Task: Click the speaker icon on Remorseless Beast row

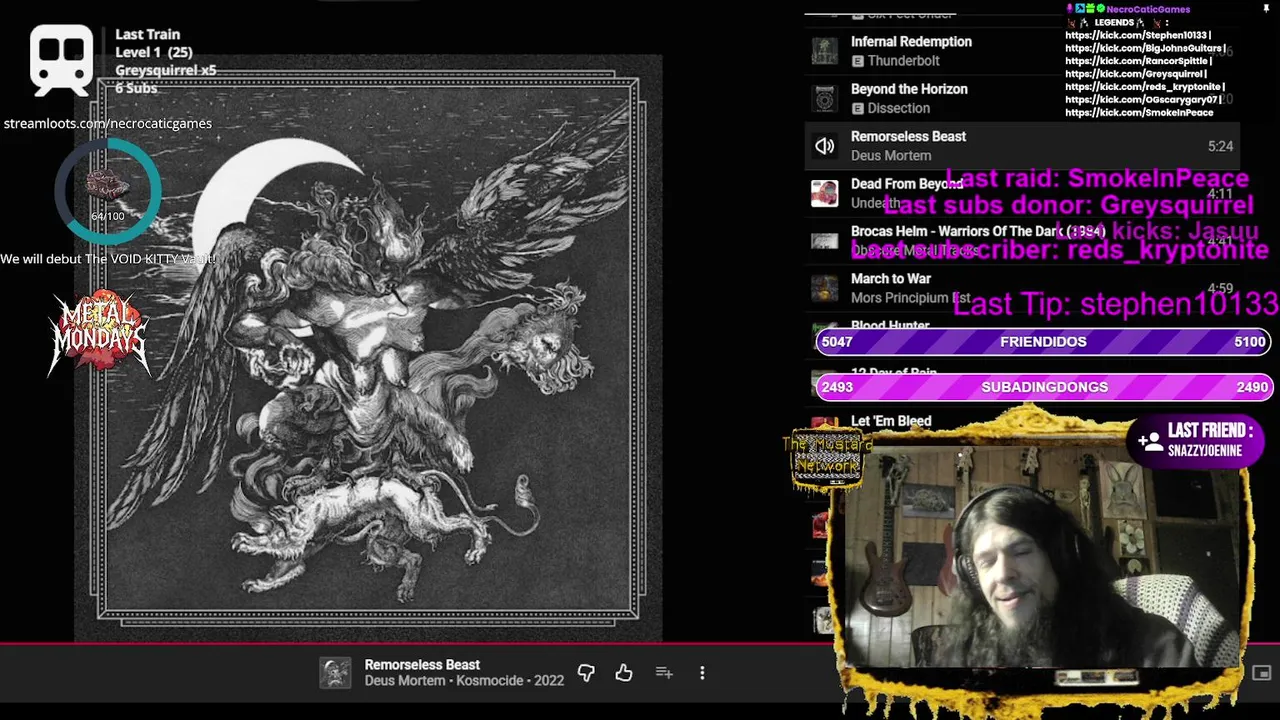Action: coord(824,146)
